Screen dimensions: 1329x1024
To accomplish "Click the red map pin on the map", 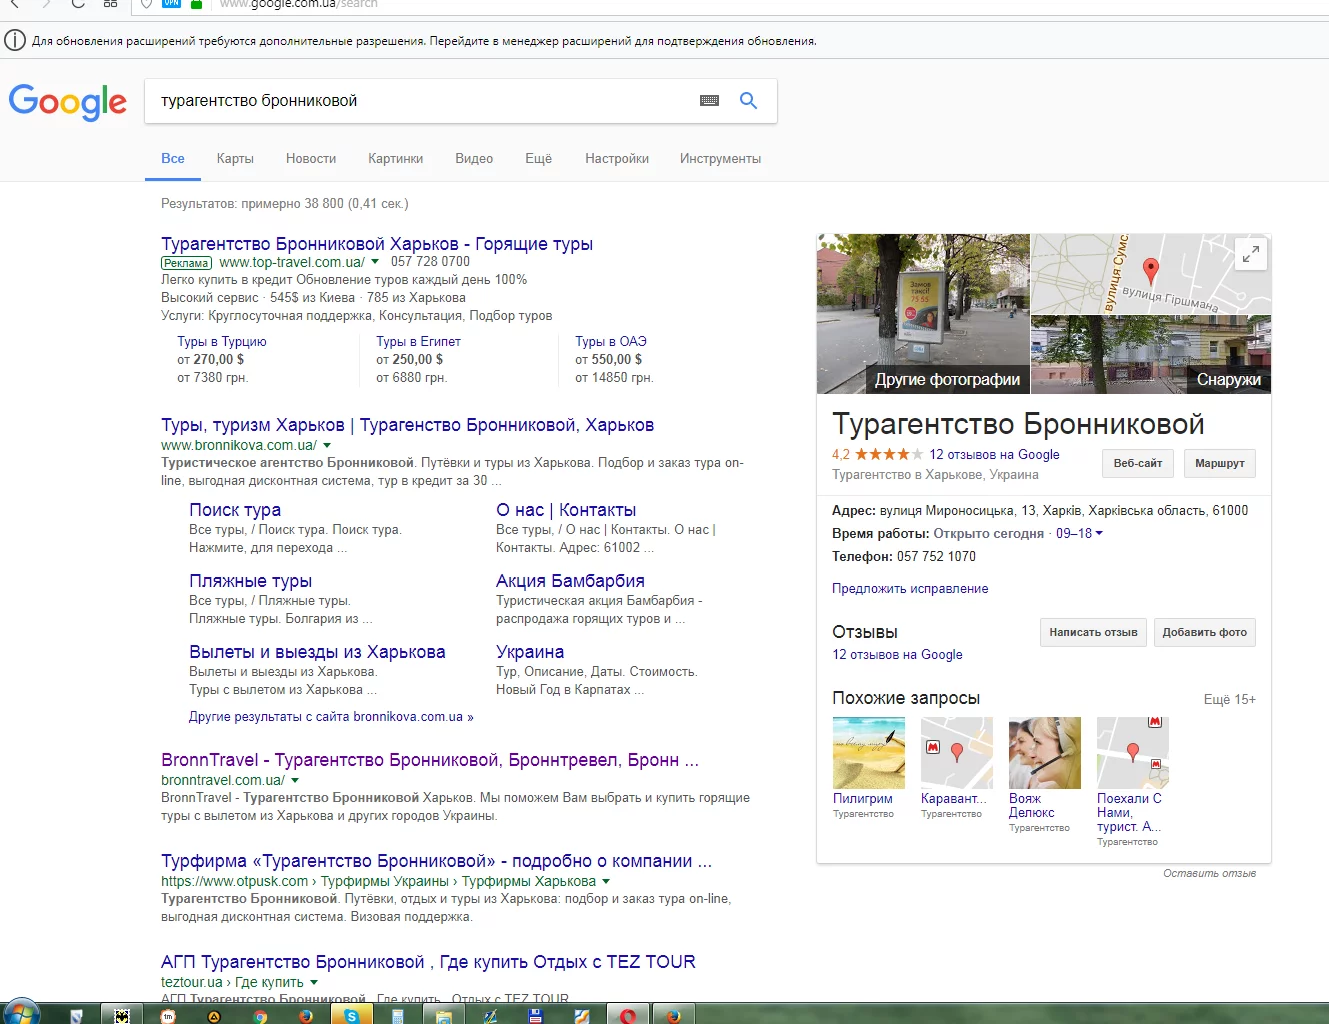I will [x=1151, y=269].
